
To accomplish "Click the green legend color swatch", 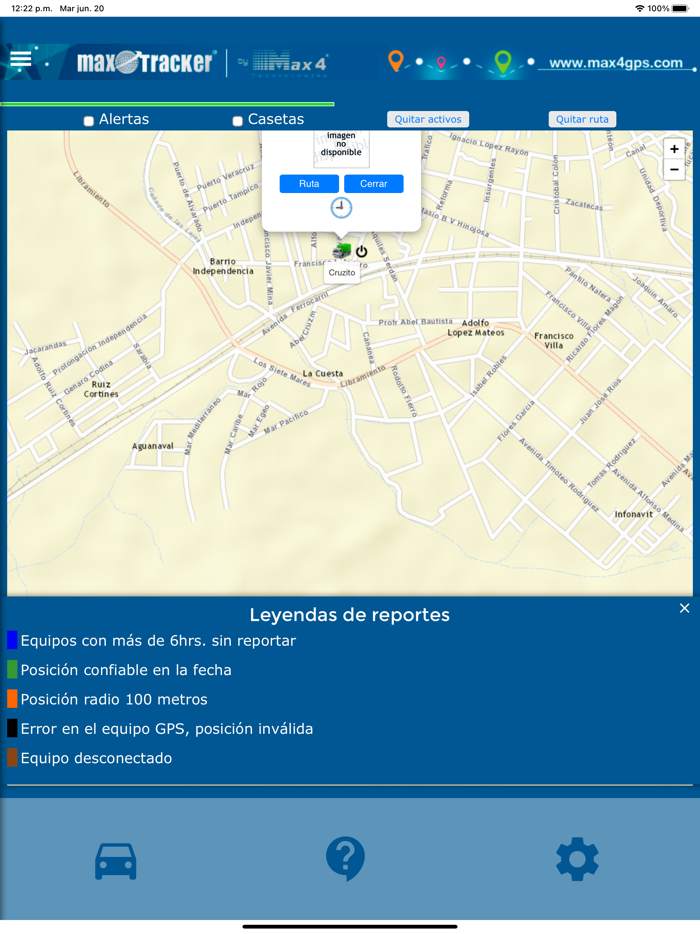I will pyautogui.click(x=12, y=670).
